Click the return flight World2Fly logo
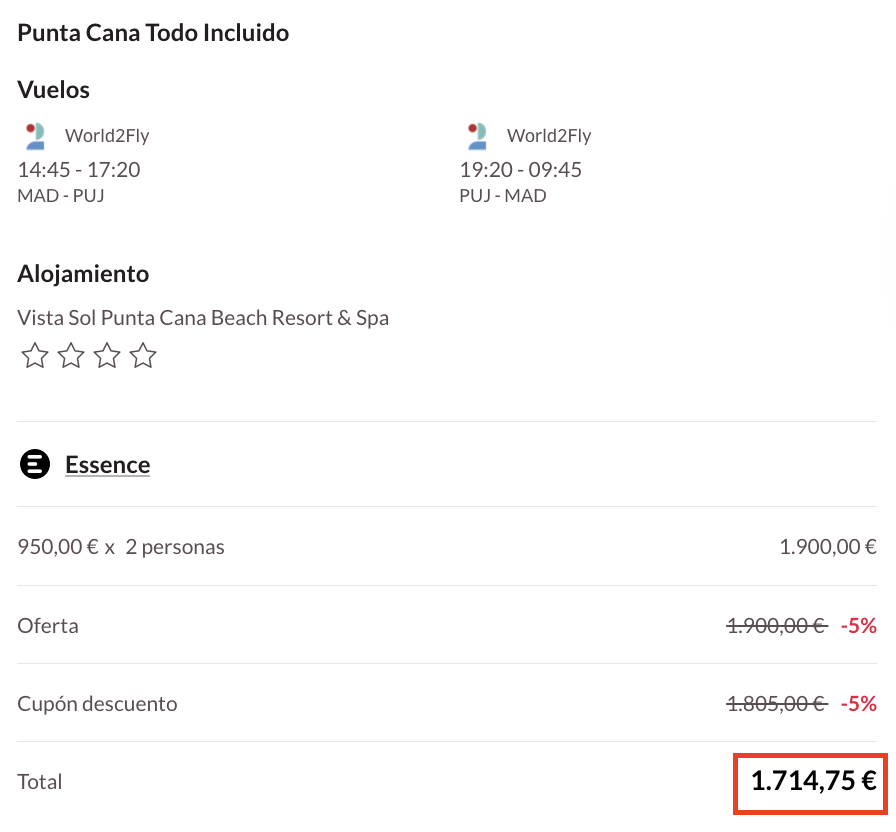896x832 pixels. 477,136
